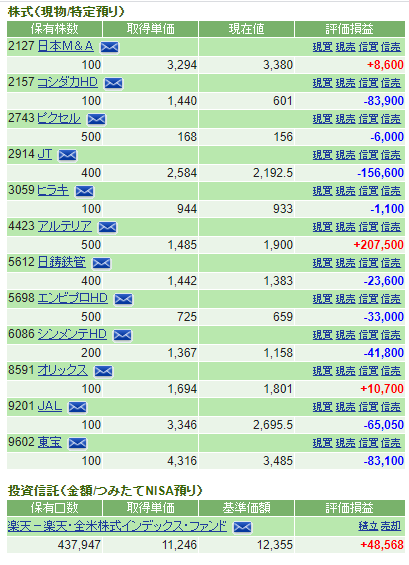Screen dimensions: 409x565
Task: Open the アルテリア stock link
Action: click(x=65, y=226)
